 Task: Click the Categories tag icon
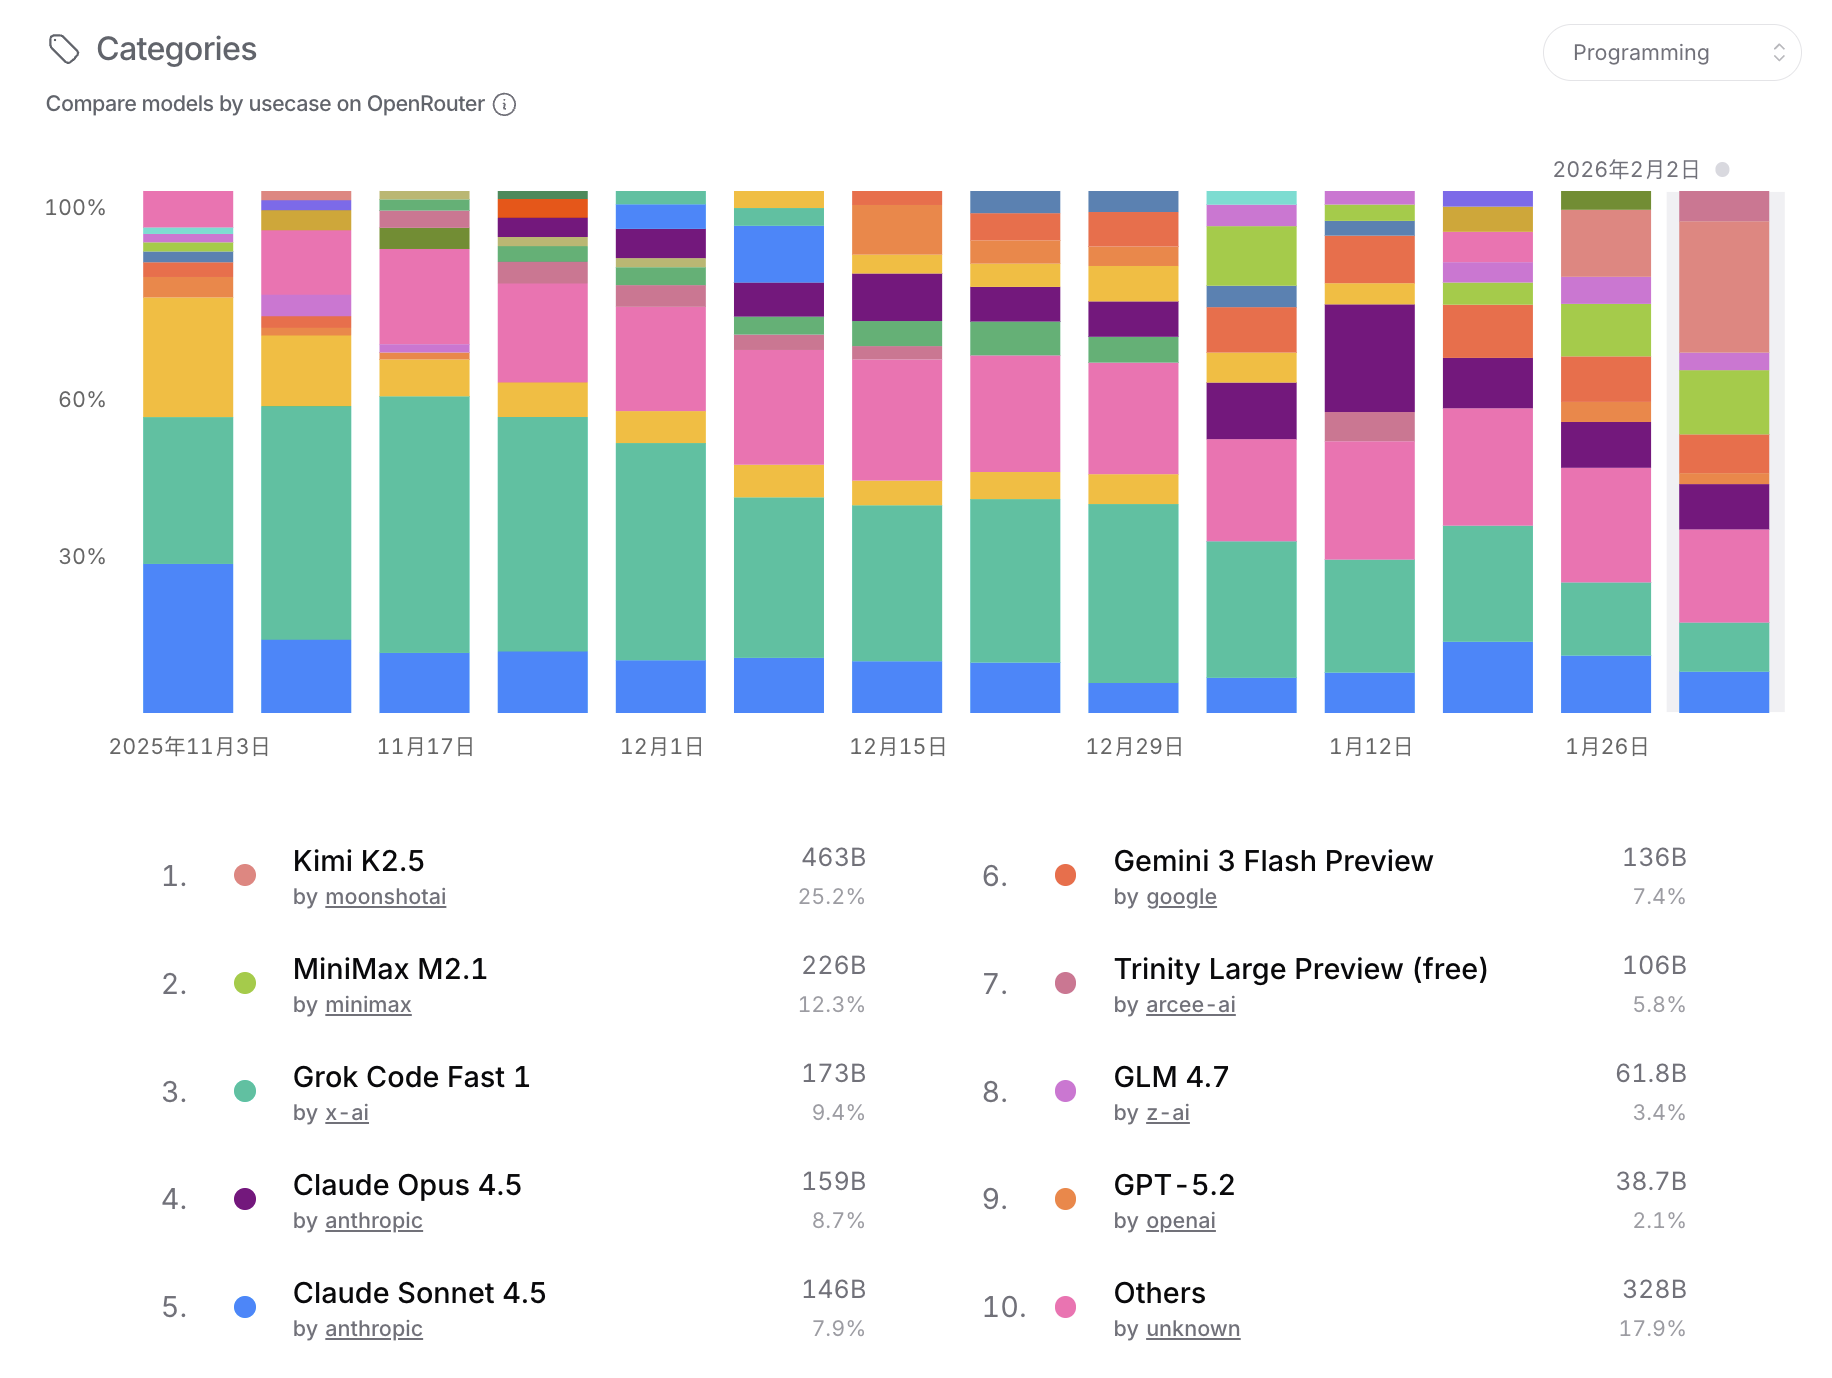point(64,49)
